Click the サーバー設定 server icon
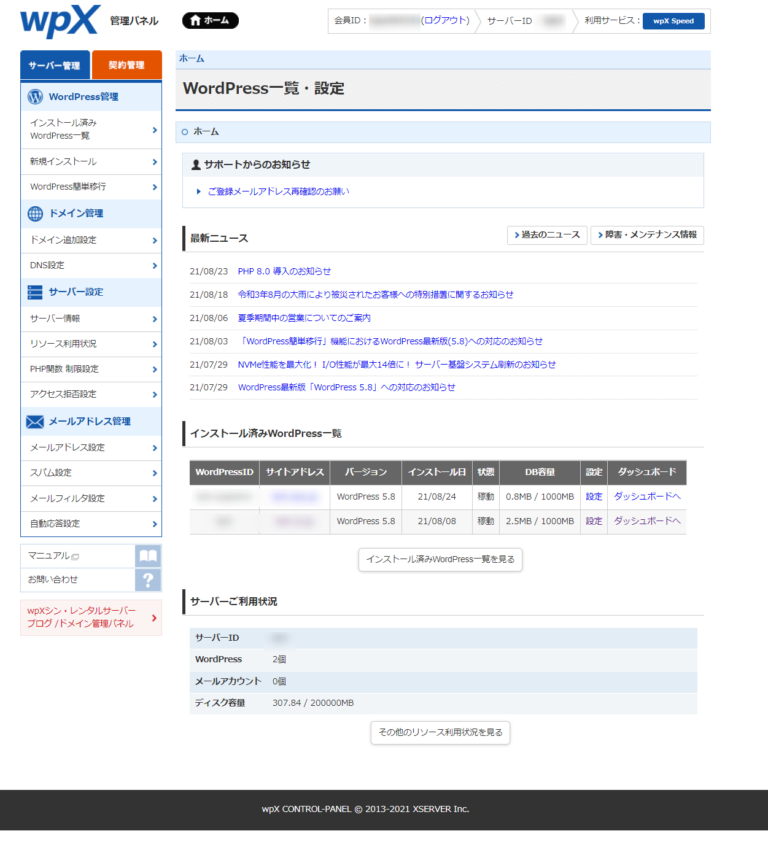768x847 pixels. (x=35, y=292)
